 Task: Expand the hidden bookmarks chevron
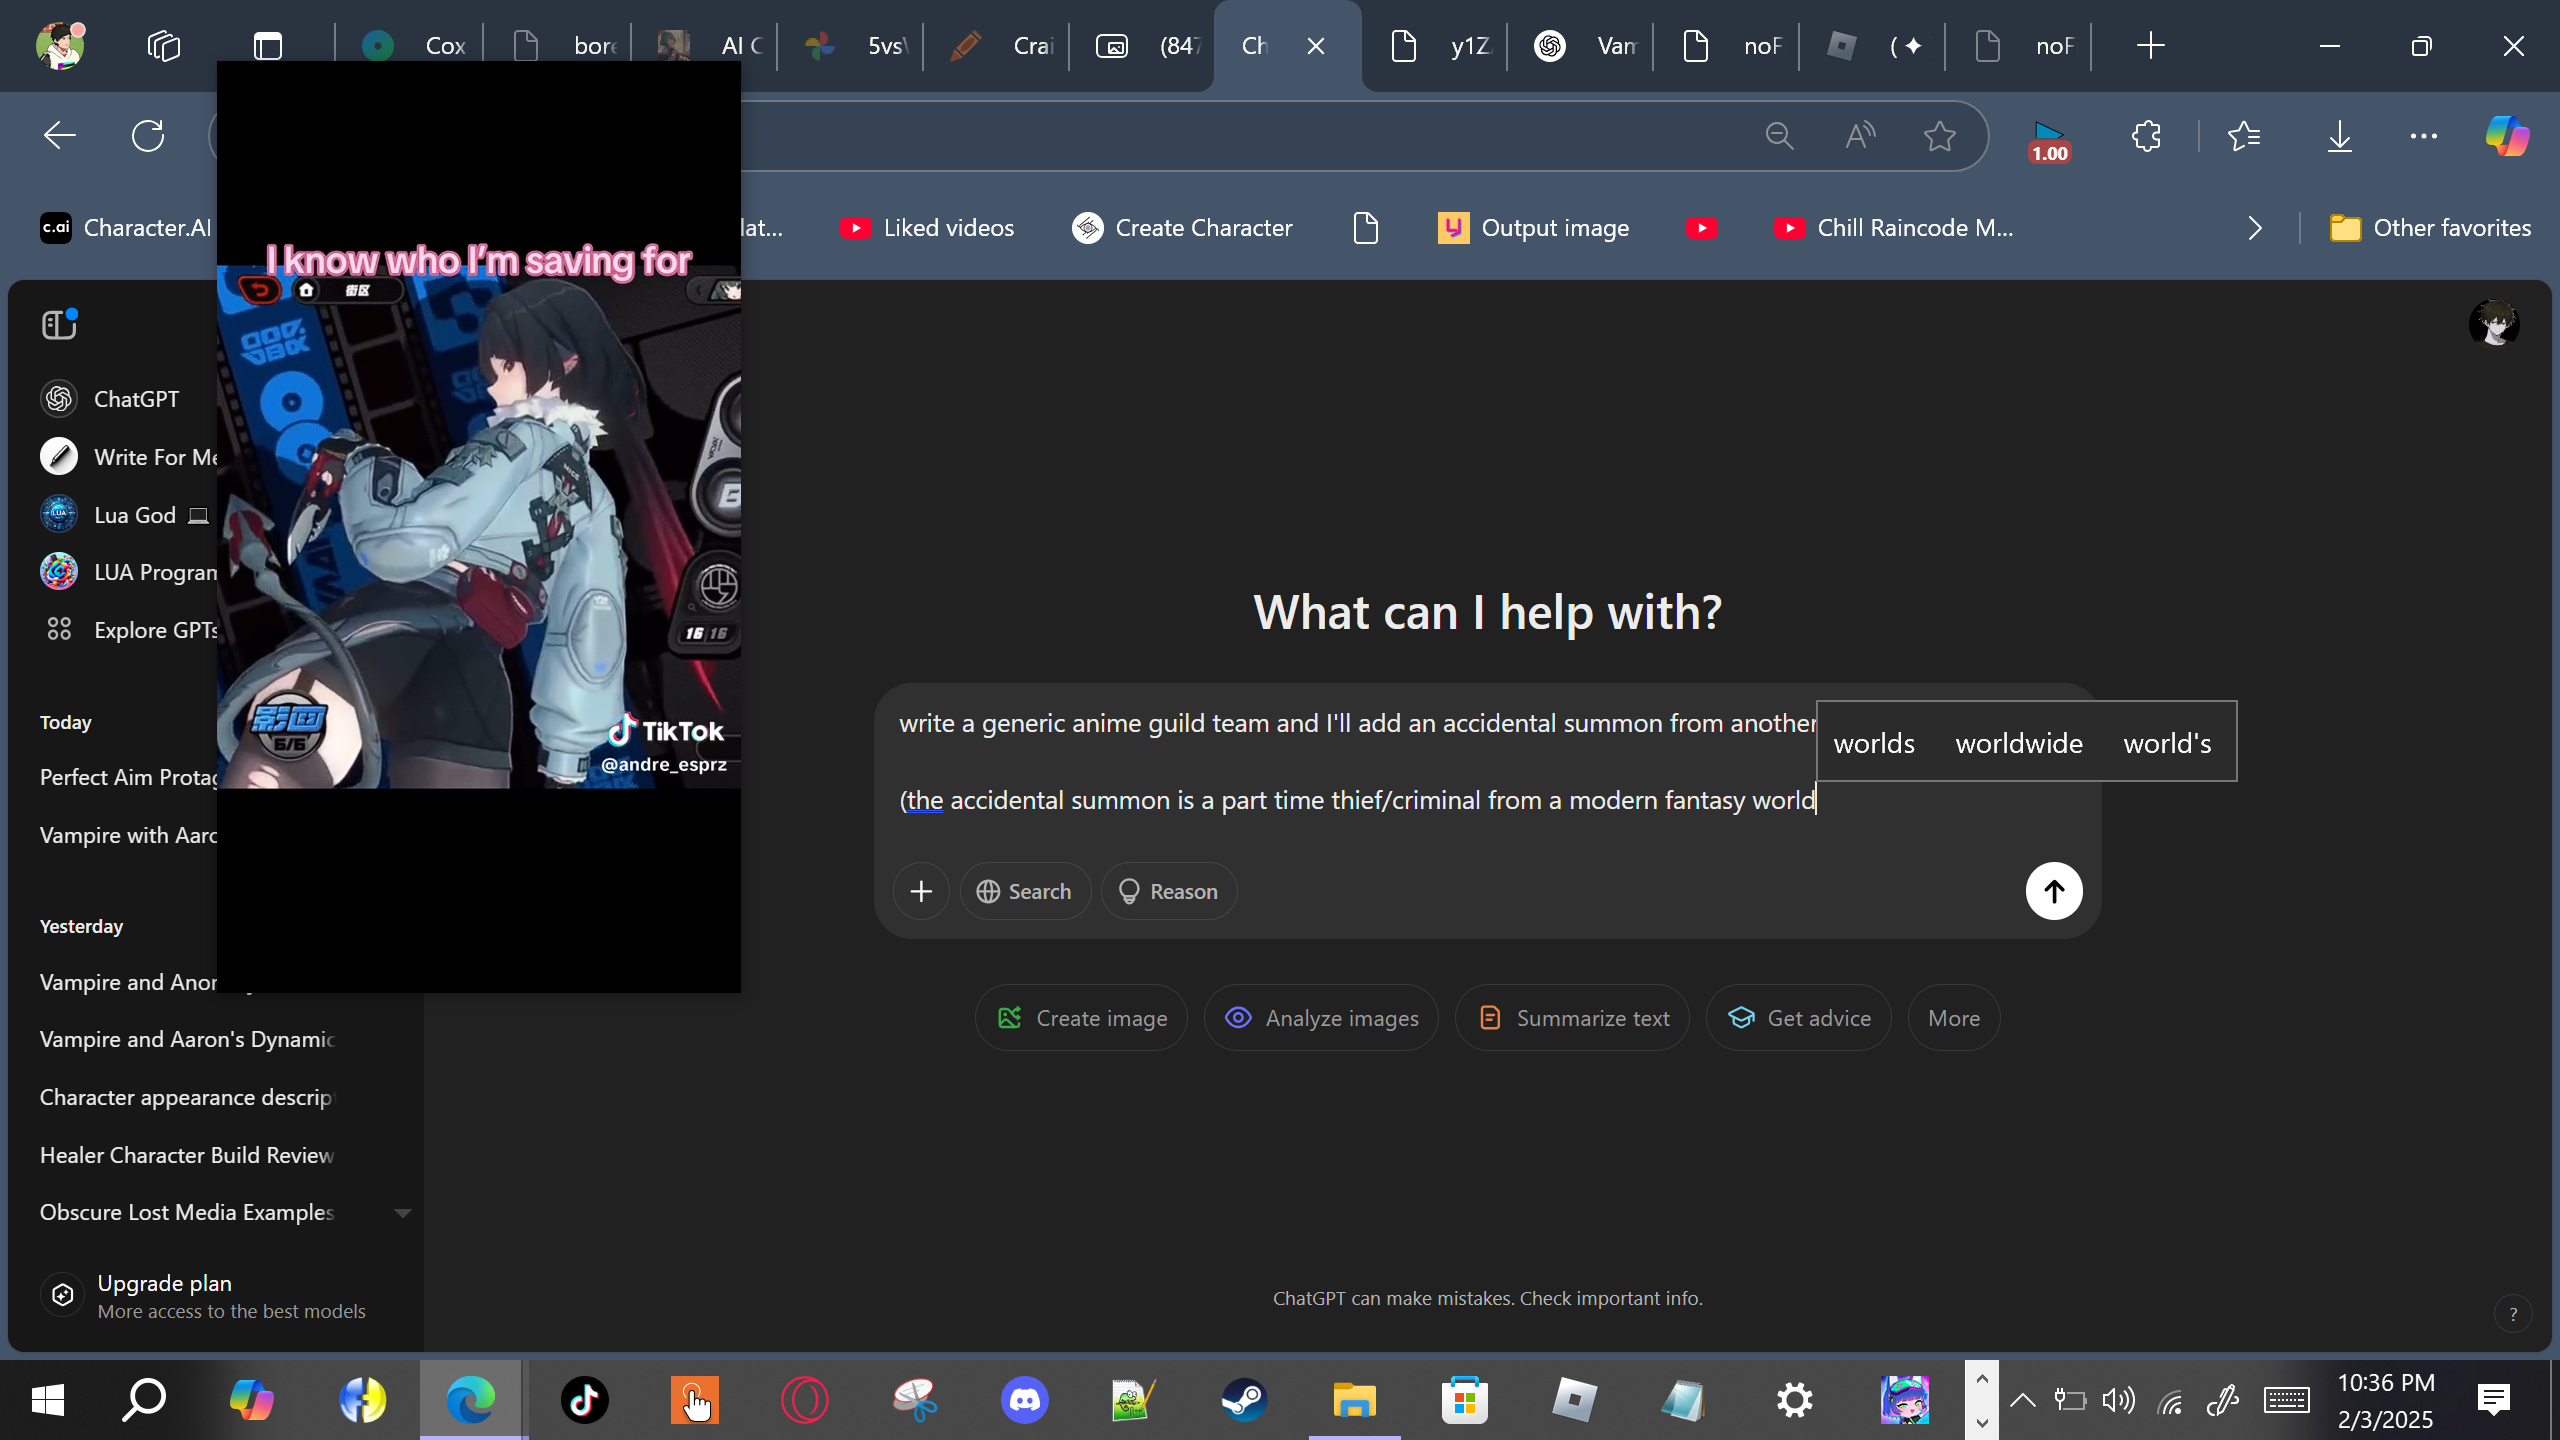[2255, 228]
